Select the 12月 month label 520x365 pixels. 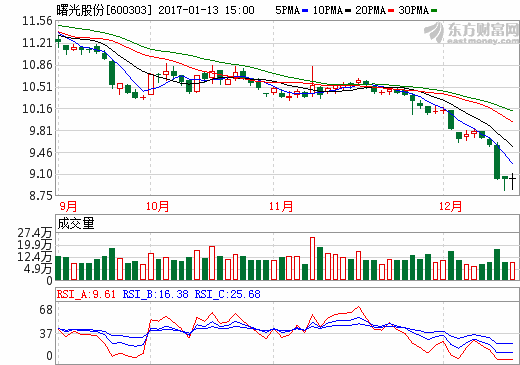coord(450,206)
